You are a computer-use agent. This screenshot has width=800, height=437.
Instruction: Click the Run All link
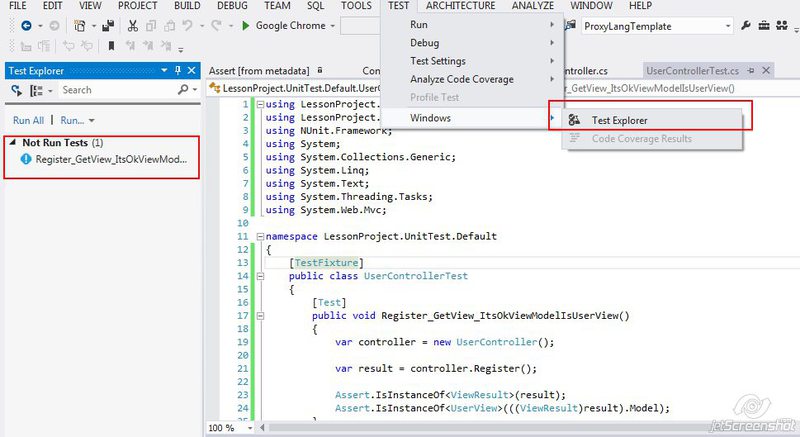[x=29, y=120]
